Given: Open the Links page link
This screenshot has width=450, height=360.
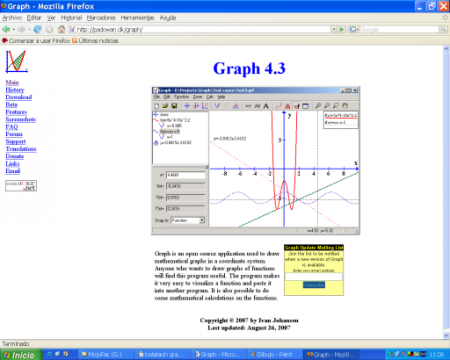Looking at the screenshot, I should tap(12, 163).
